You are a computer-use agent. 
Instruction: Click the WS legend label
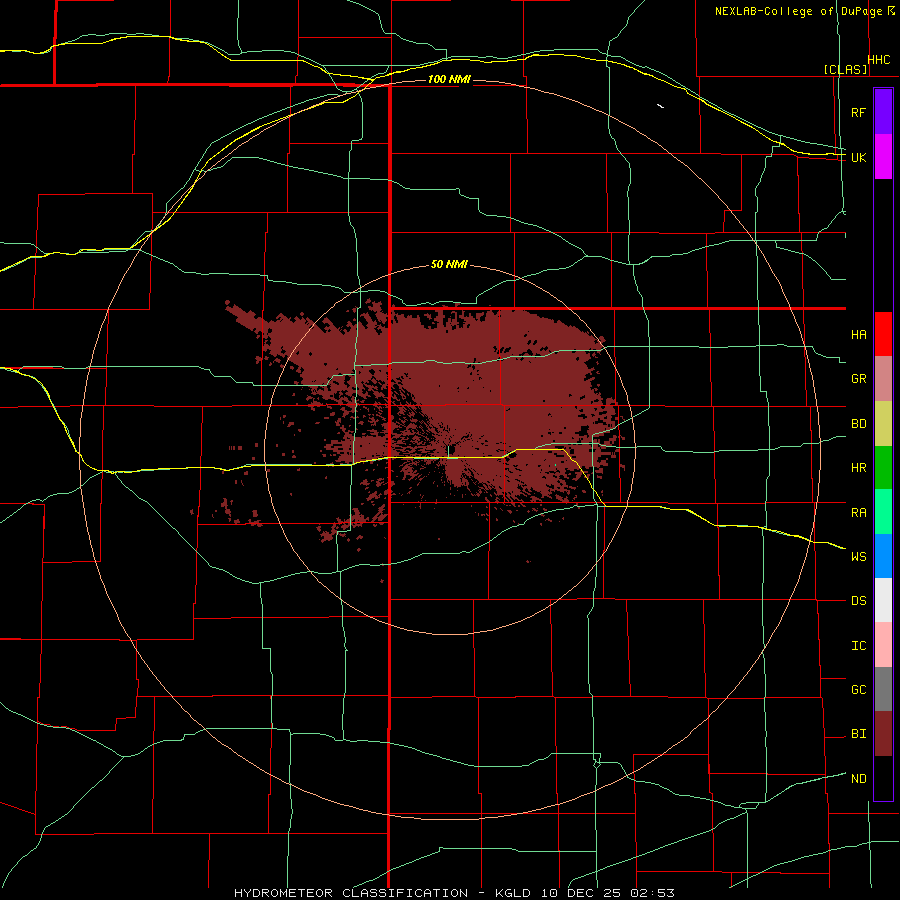pyautogui.click(x=858, y=557)
